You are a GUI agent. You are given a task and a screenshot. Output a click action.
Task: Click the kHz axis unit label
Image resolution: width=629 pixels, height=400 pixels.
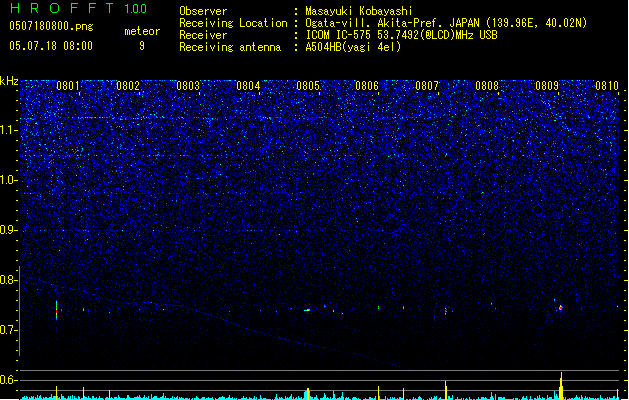(9, 81)
